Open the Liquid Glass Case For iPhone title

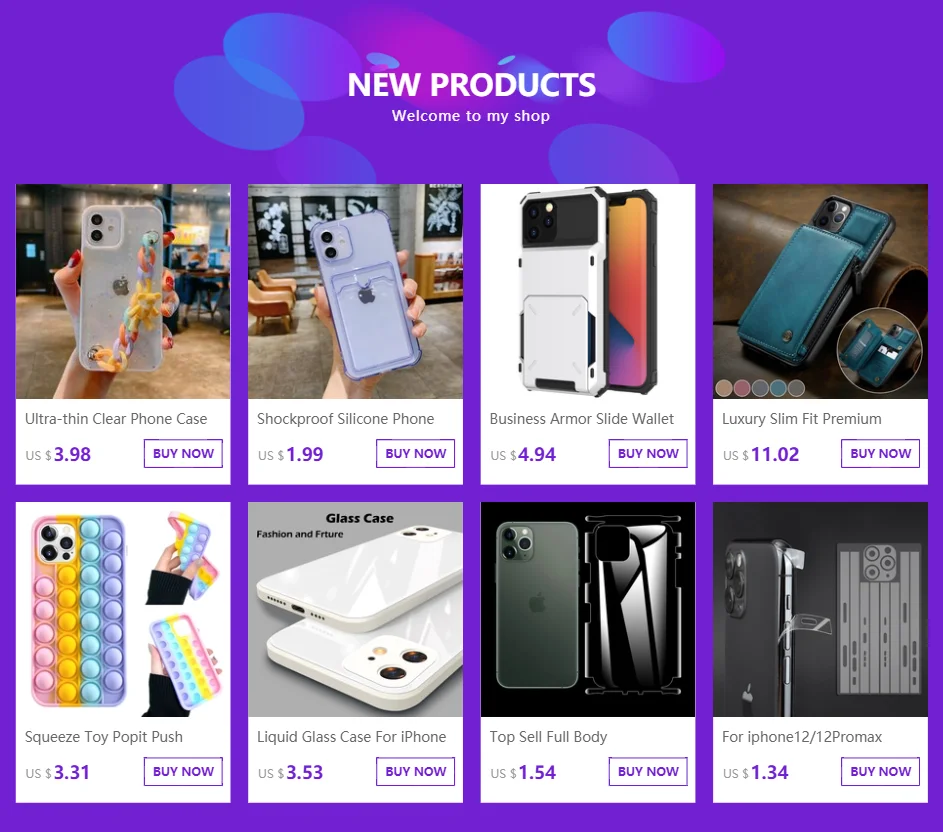coord(351,737)
